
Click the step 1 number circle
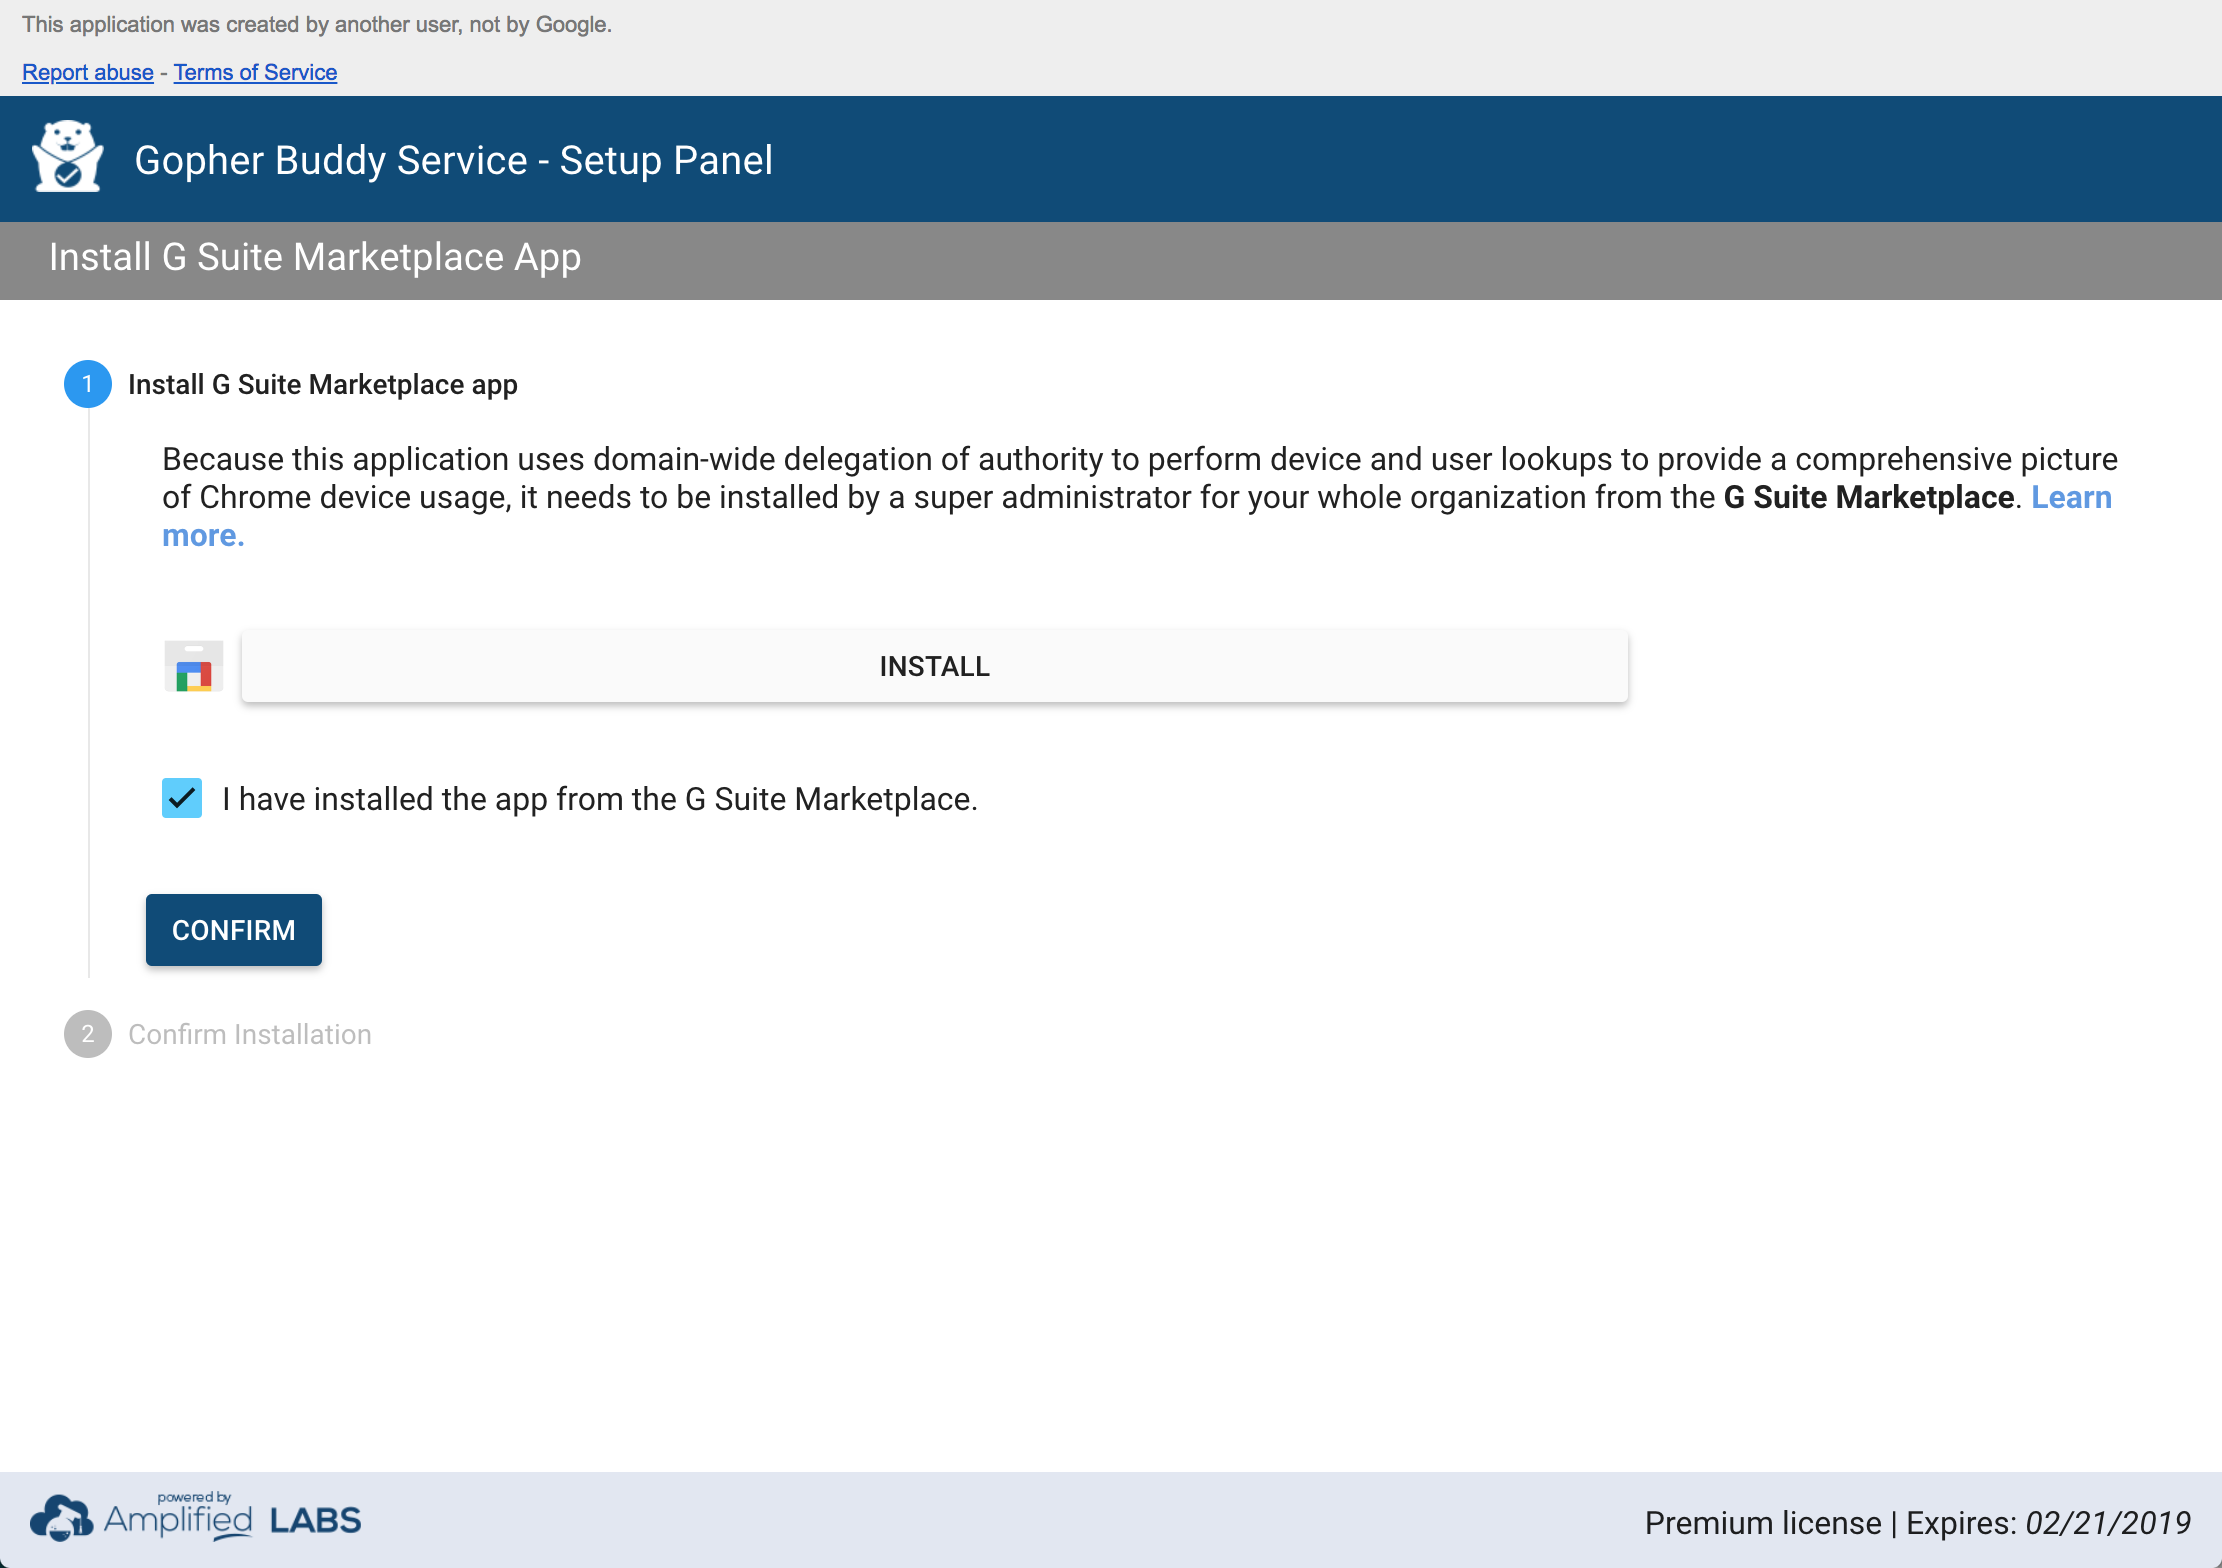[x=88, y=385]
